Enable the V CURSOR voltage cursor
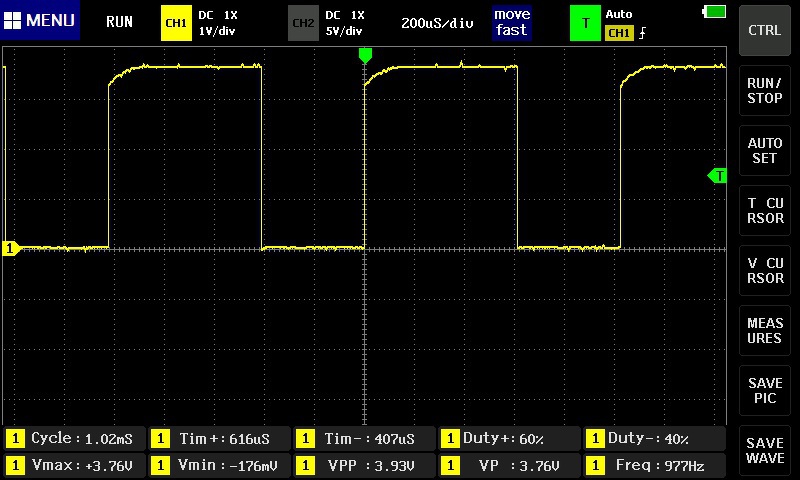 pos(764,270)
